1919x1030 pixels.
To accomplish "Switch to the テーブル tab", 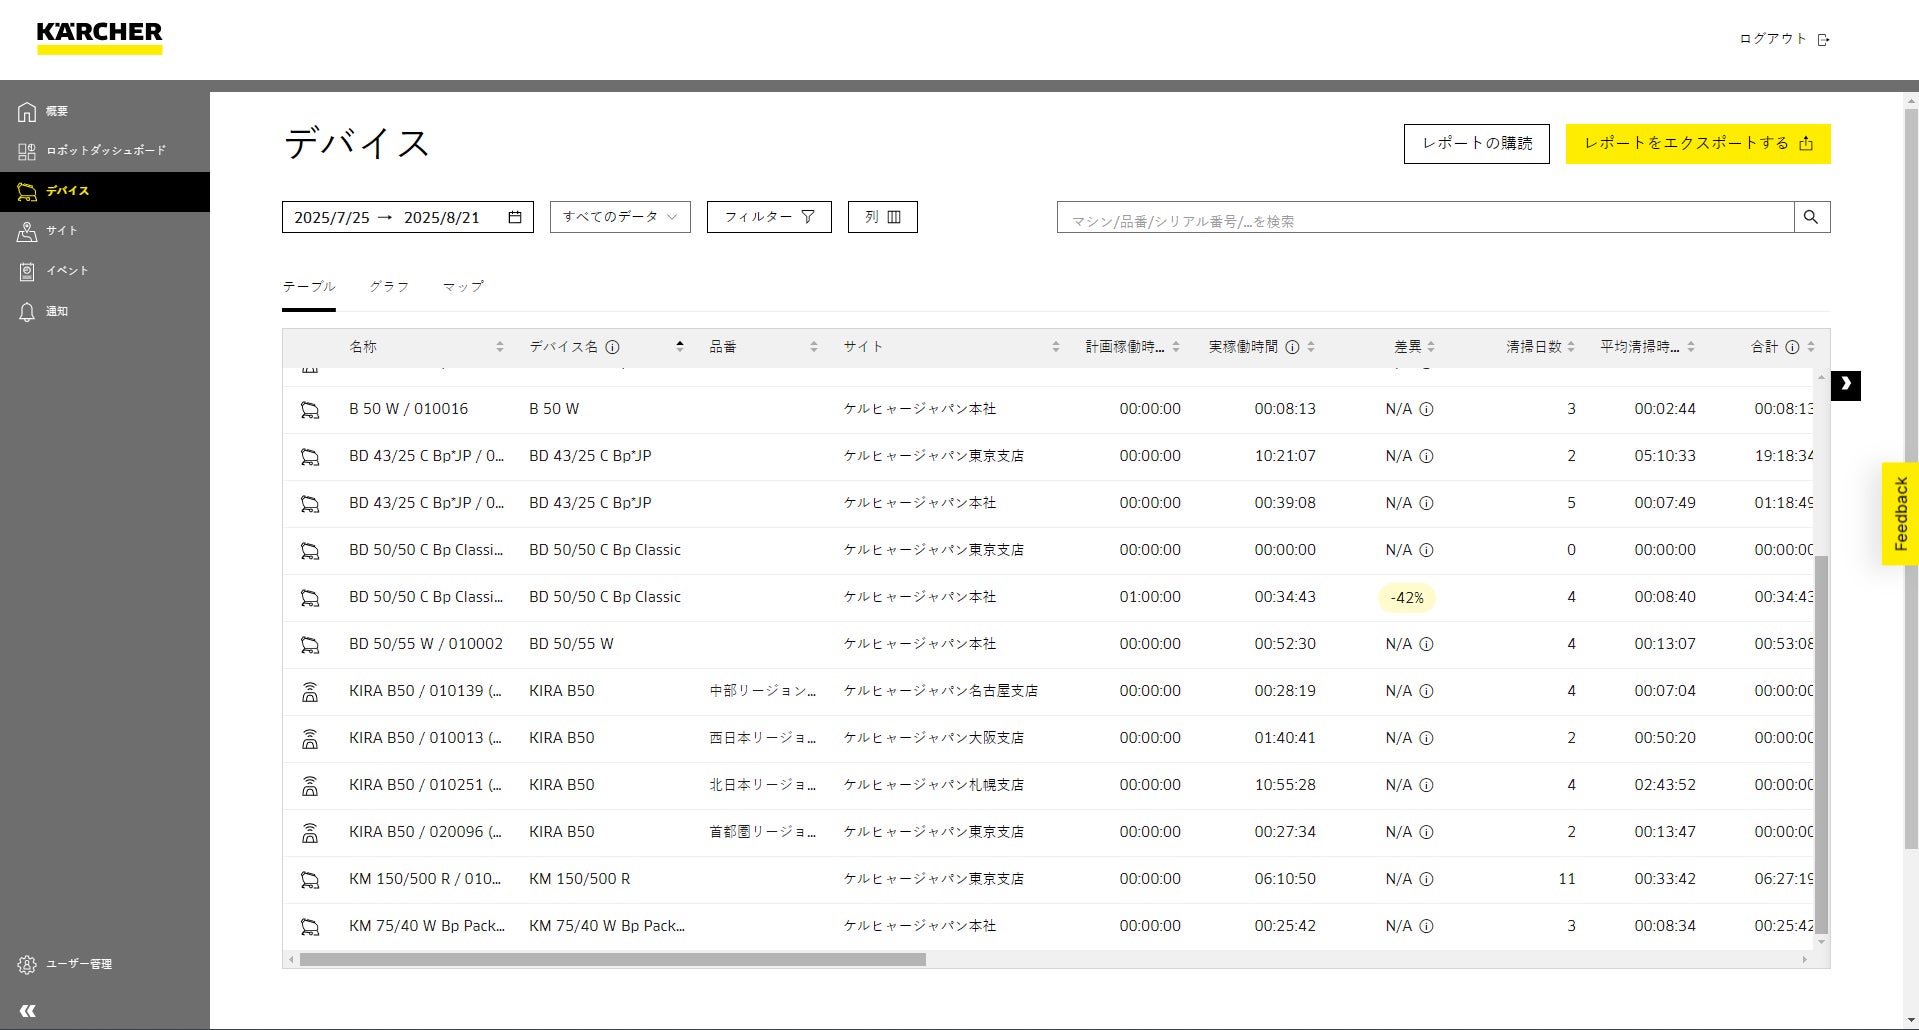I will [x=309, y=287].
